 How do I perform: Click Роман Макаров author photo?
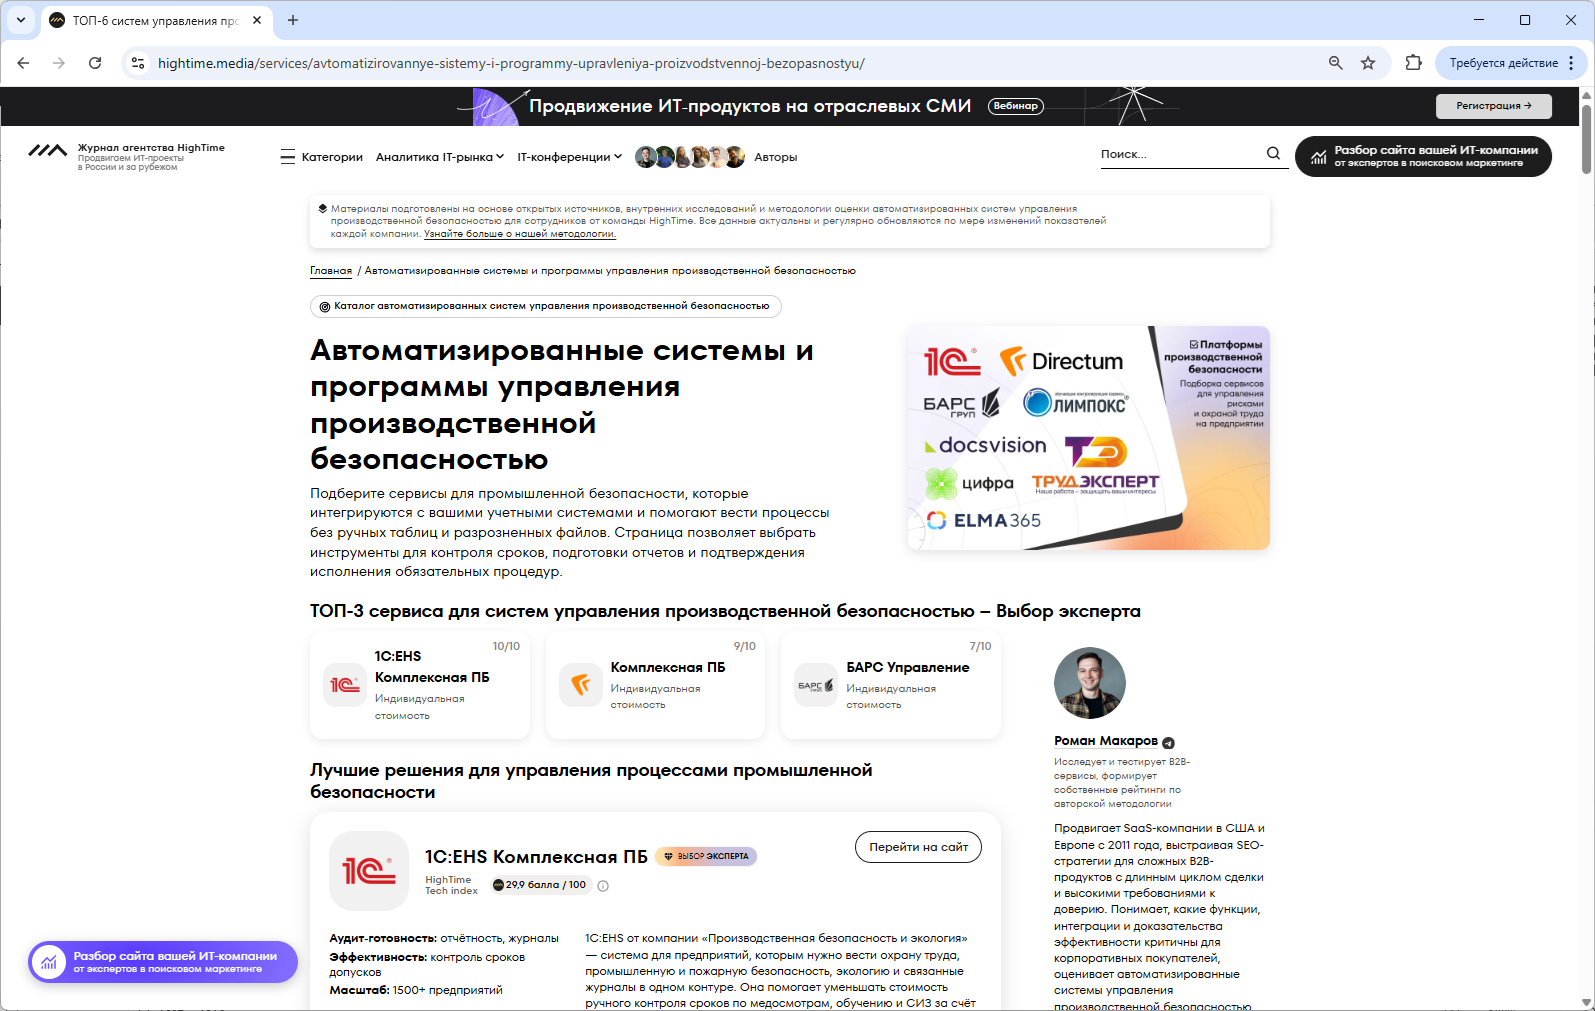pos(1090,683)
